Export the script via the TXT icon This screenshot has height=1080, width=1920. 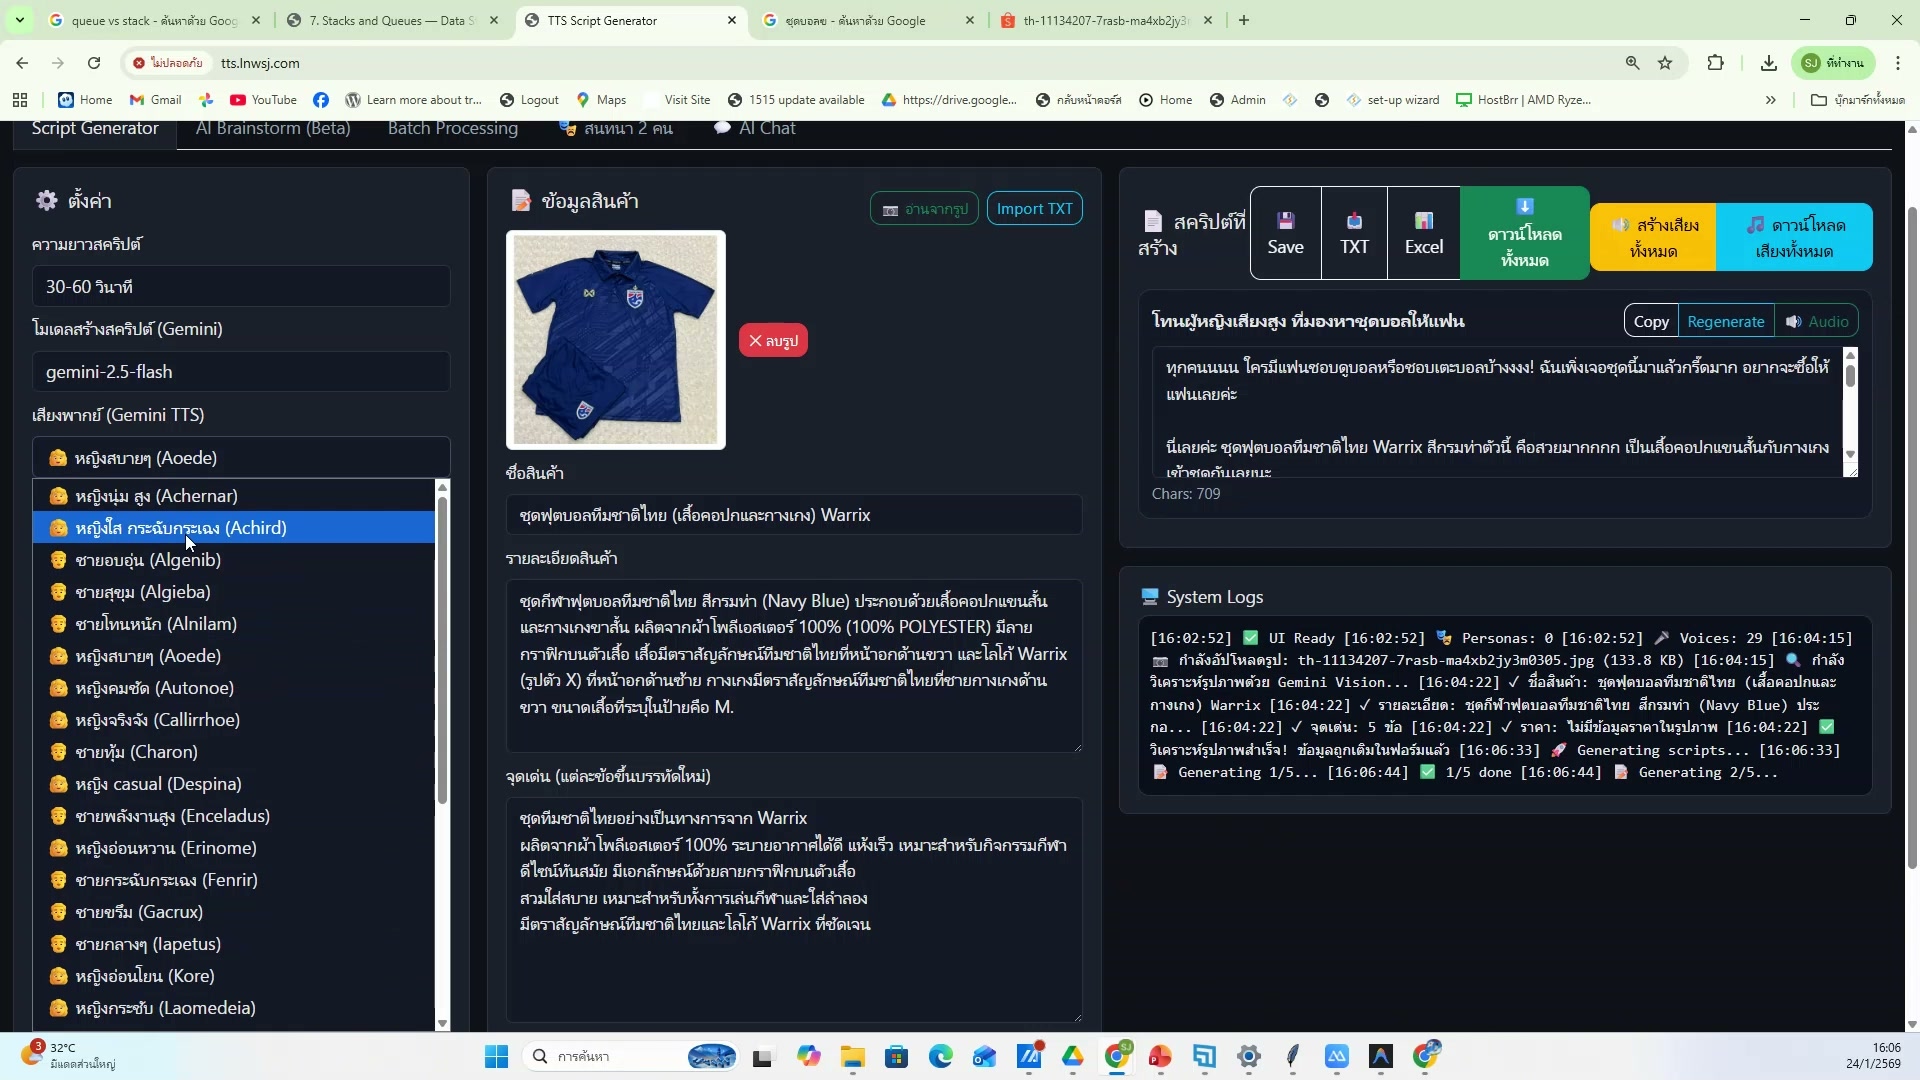click(x=1354, y=233)
